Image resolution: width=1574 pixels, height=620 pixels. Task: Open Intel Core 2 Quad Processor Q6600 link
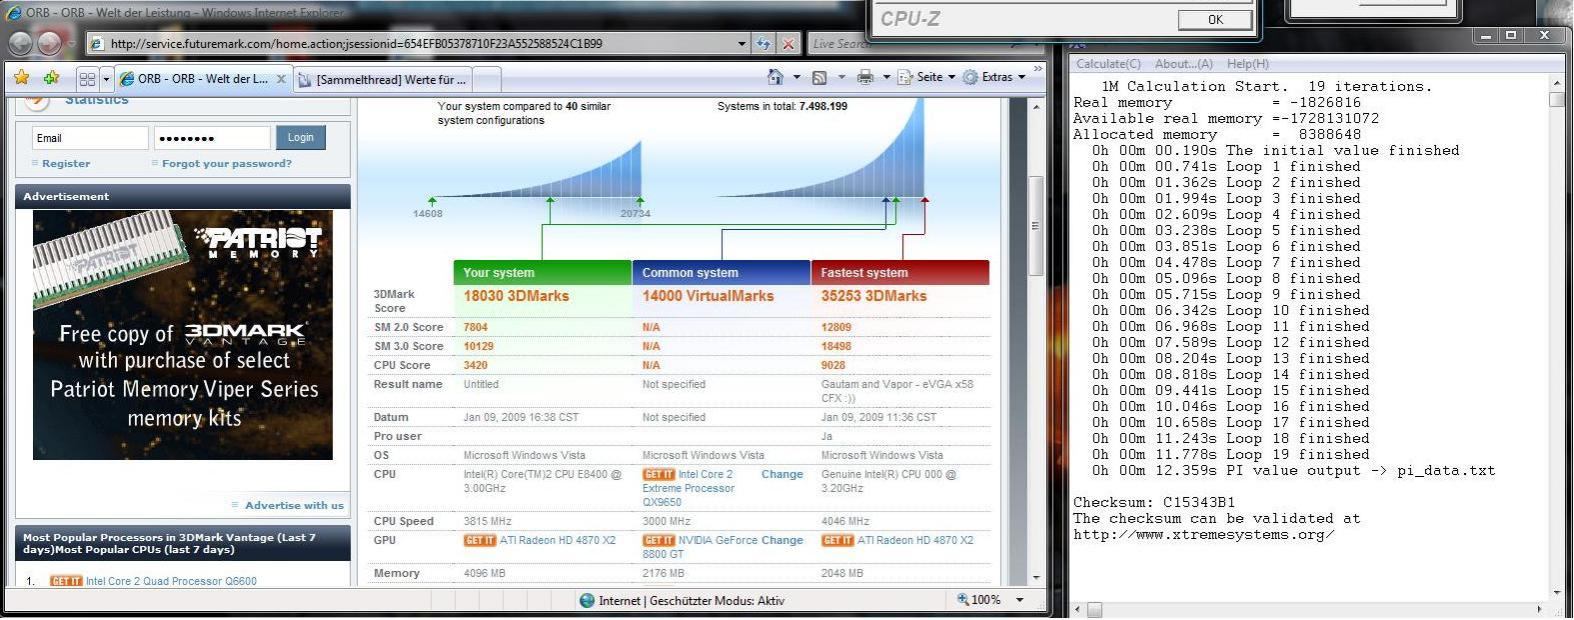tap(171, 581)
